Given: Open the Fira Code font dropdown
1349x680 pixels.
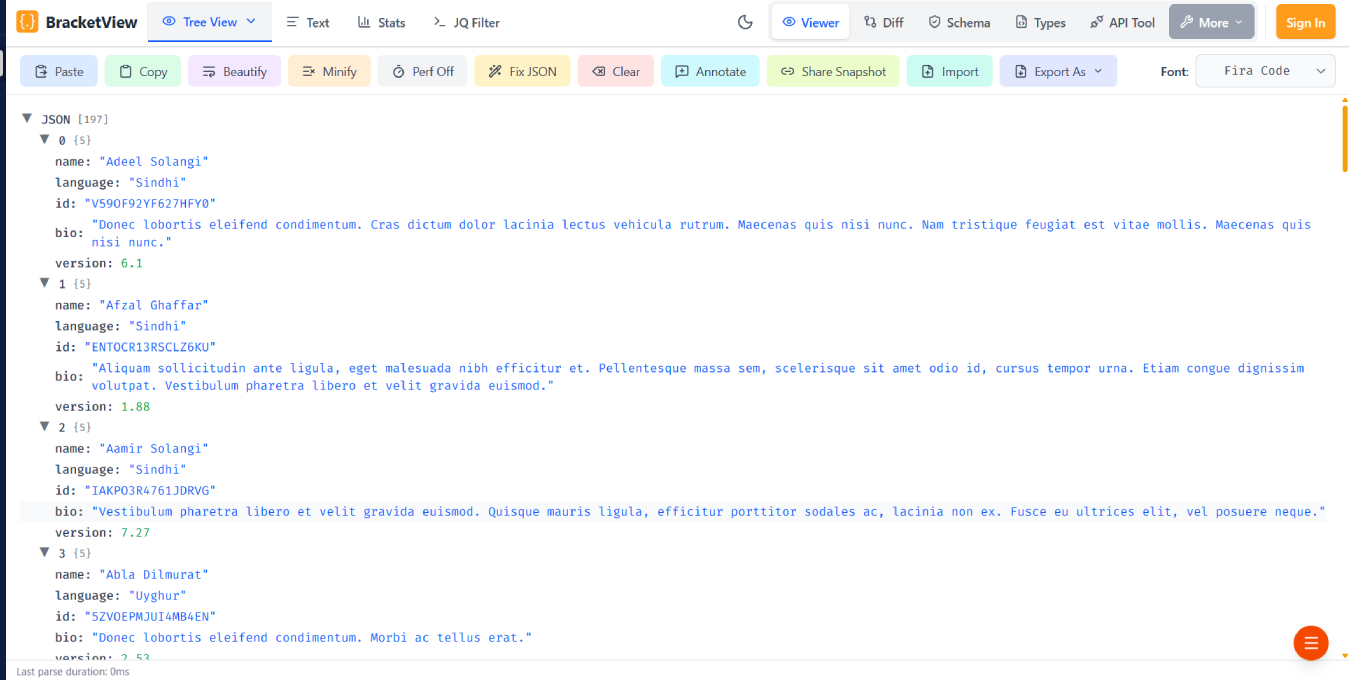Looking at the screenshot, I should (1265, 71).
